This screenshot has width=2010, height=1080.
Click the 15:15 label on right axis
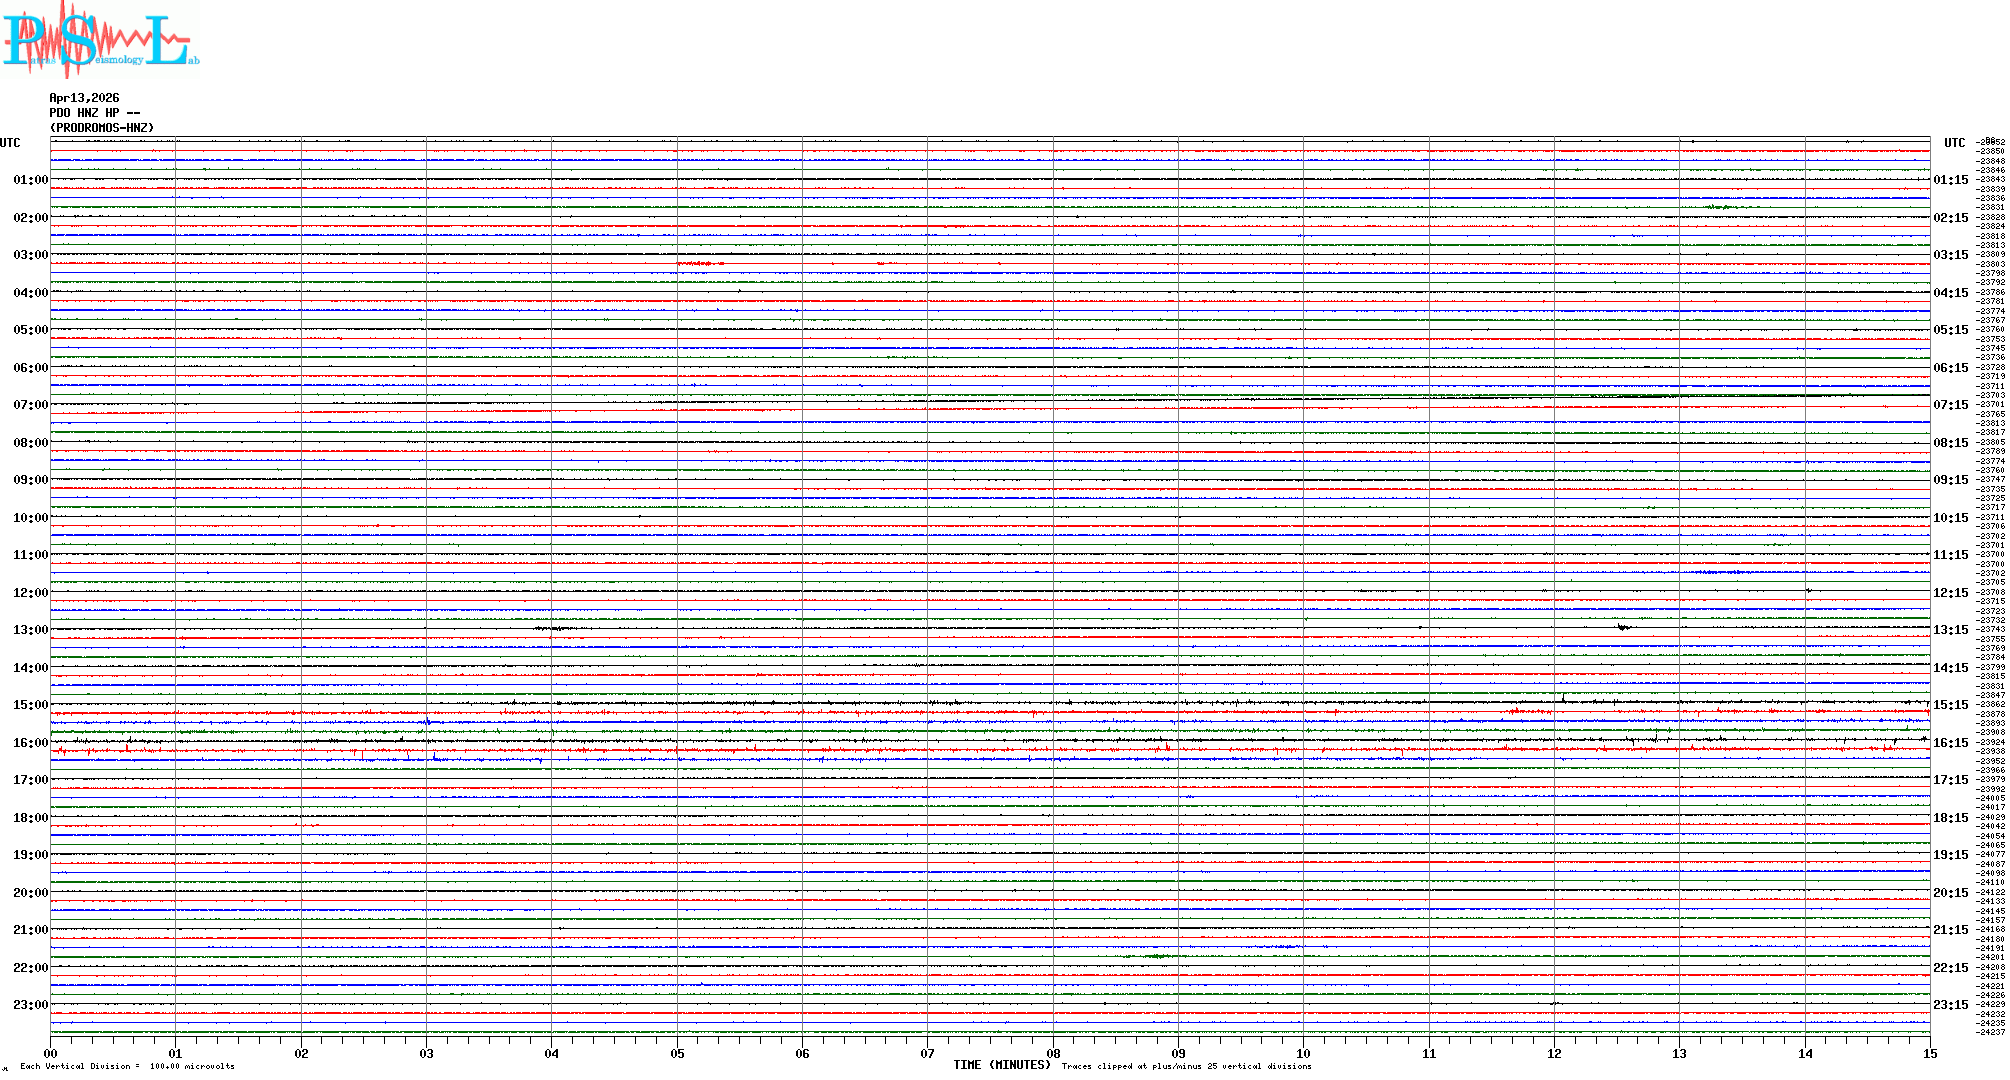pos(1950,705)
